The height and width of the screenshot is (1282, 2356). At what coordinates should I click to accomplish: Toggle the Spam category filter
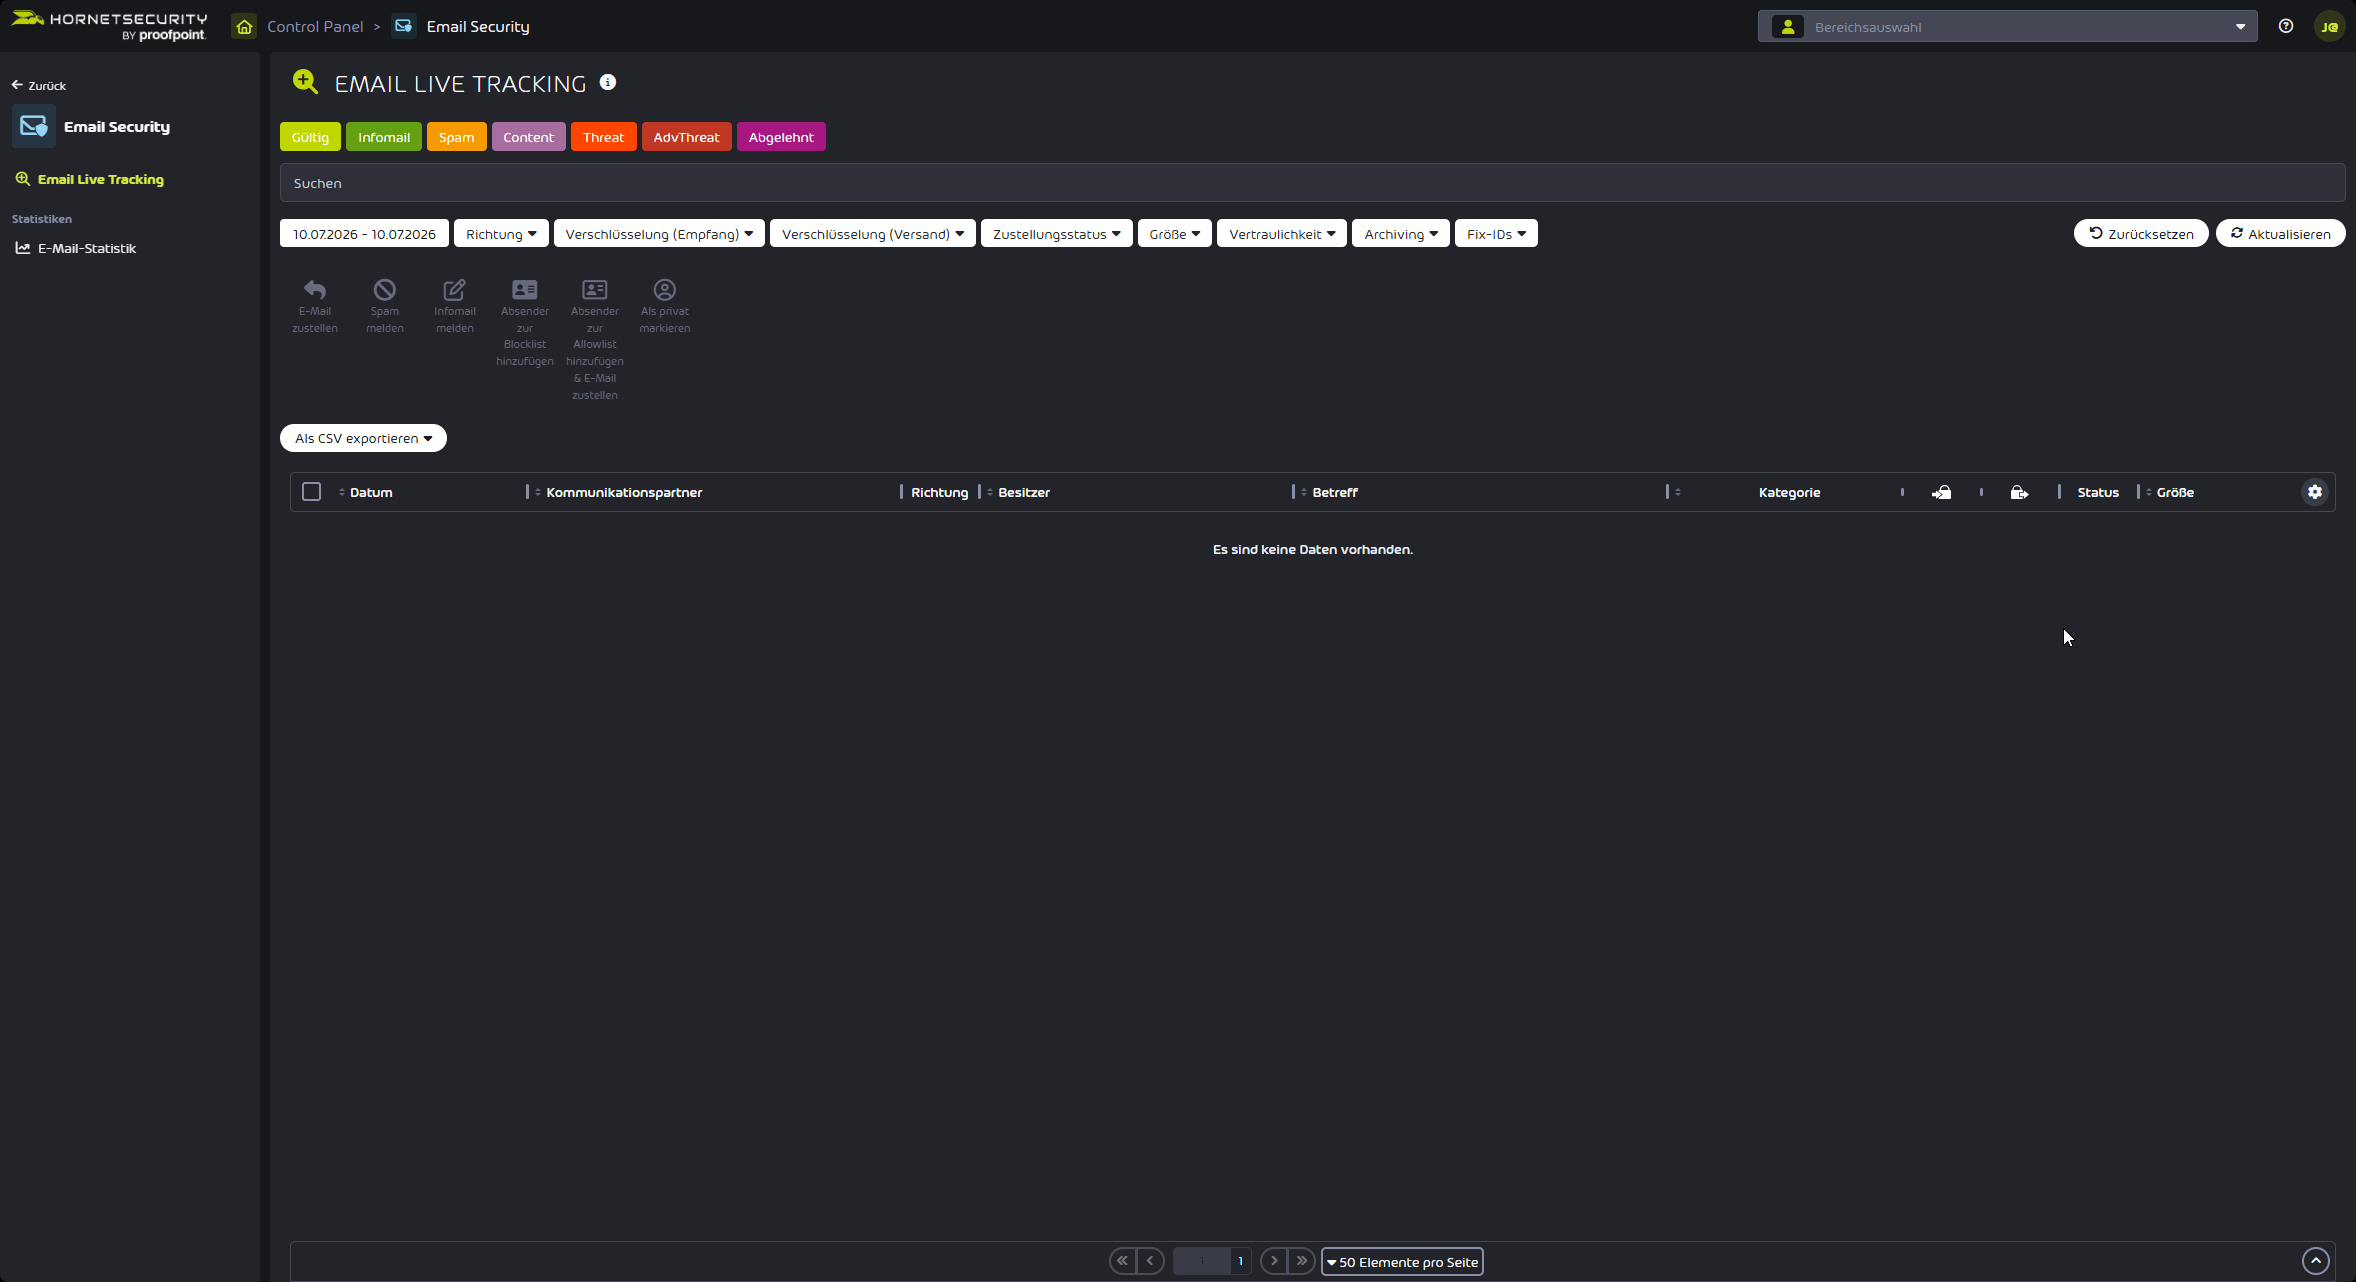coord(457,137)
